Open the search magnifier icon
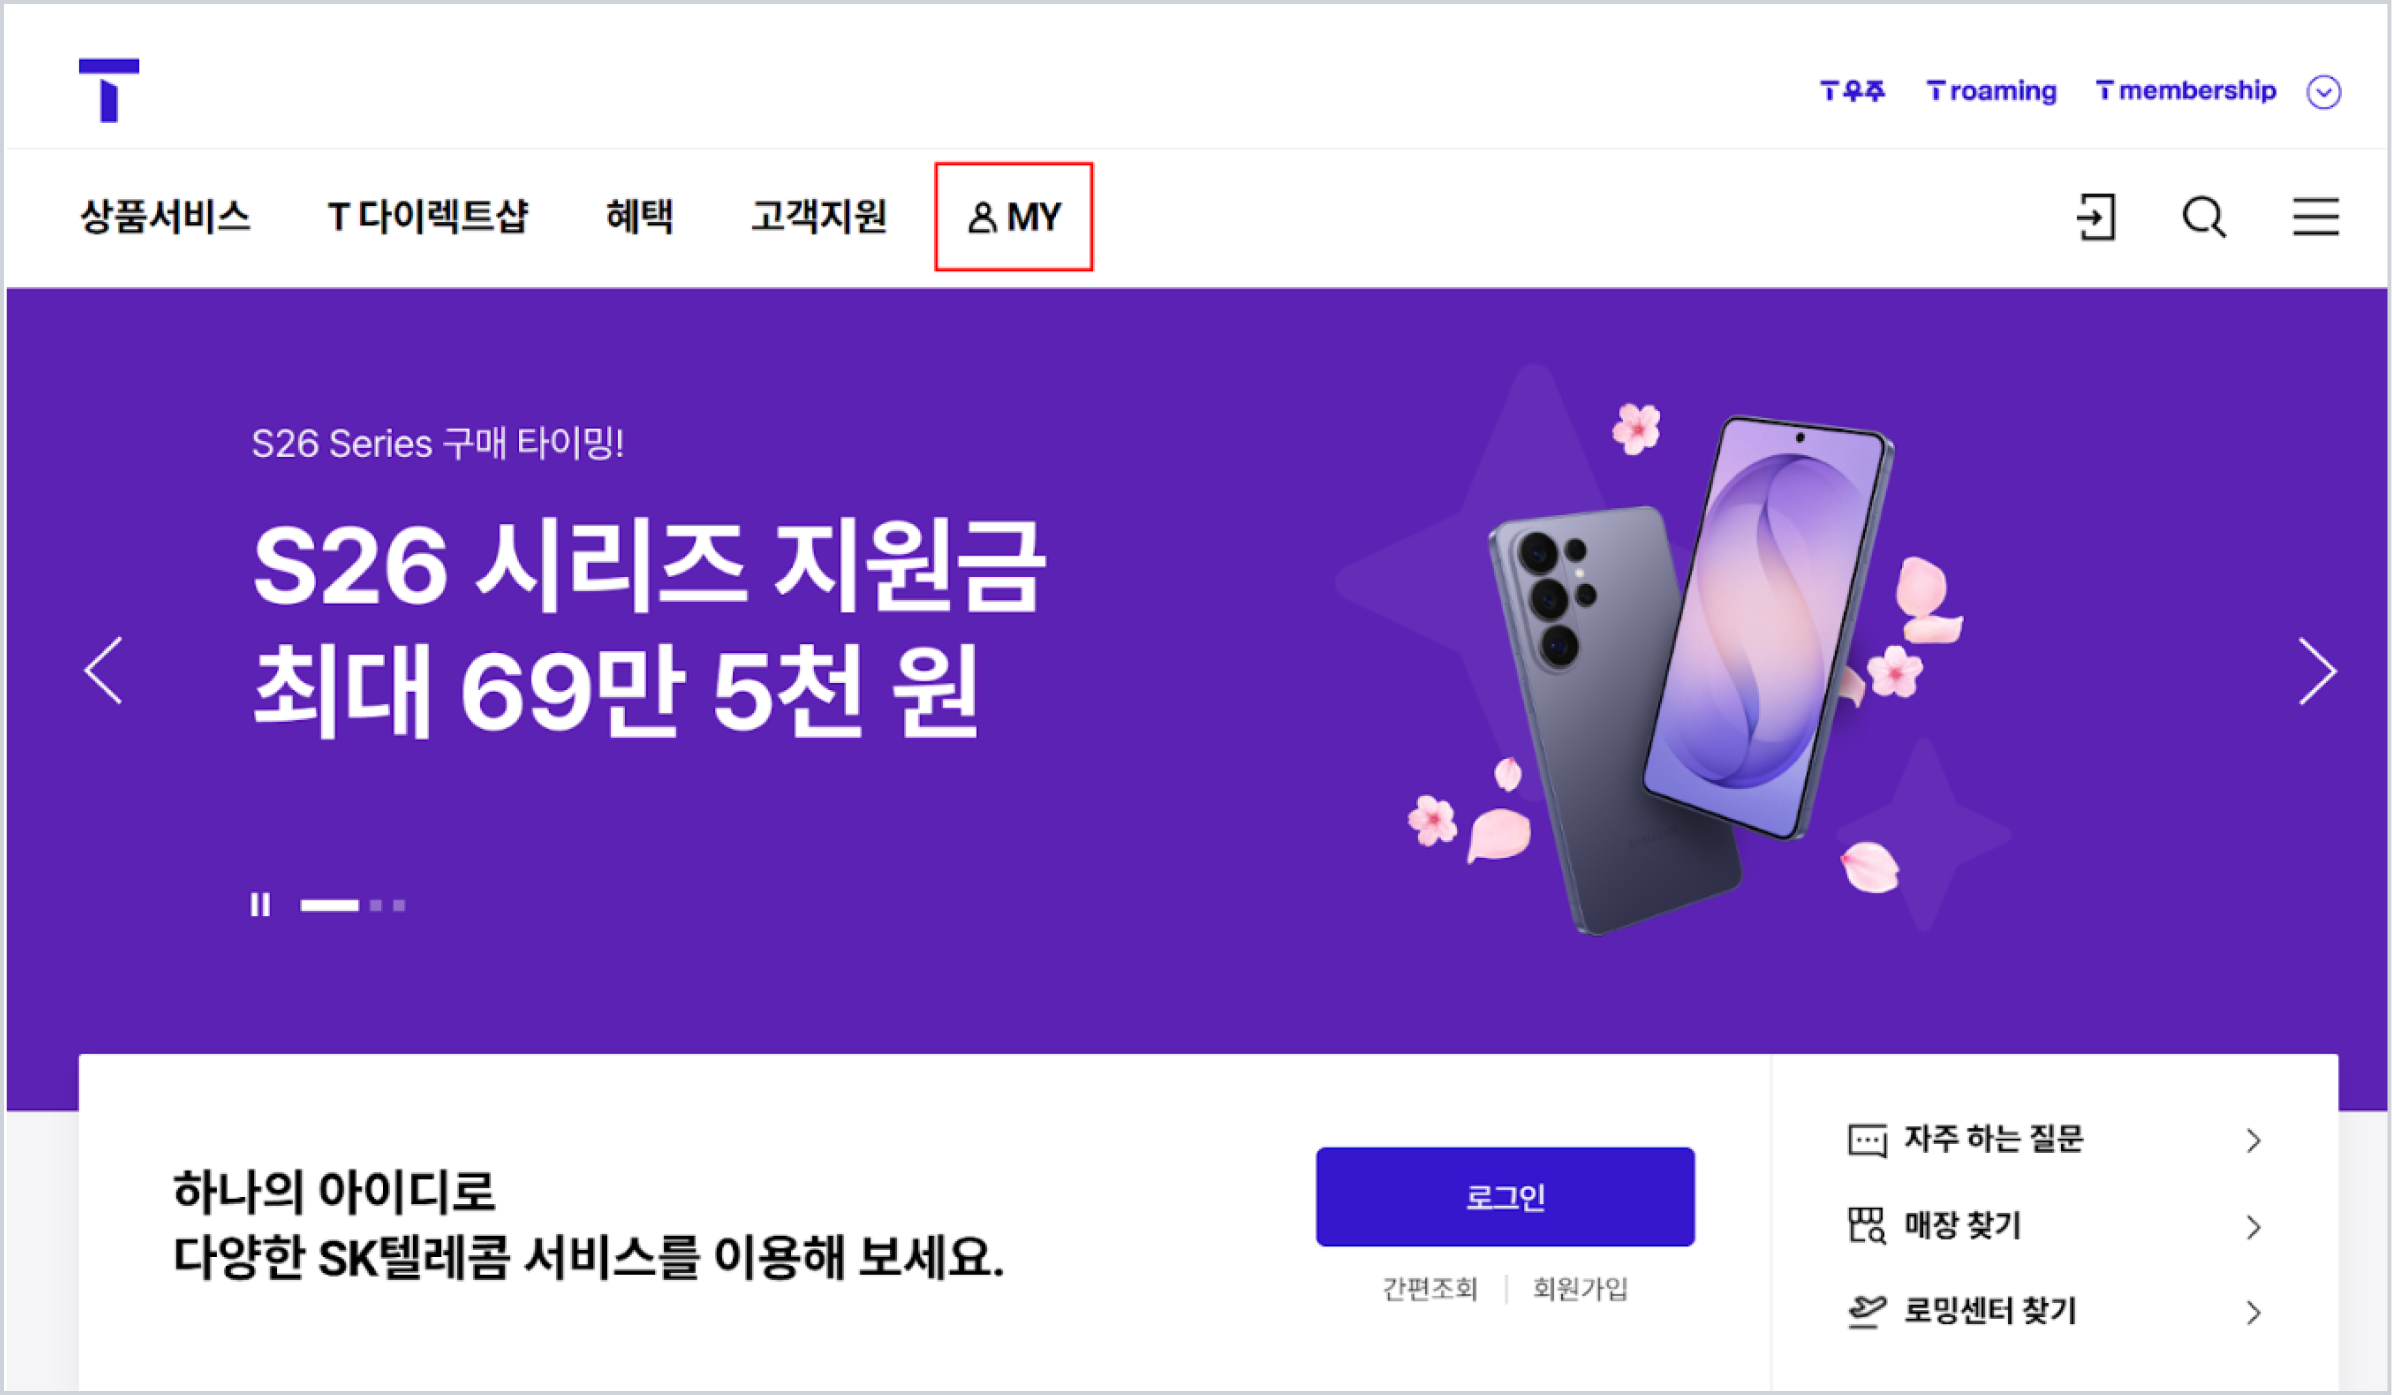The image size is (2392, 1395). pyautogui.click(x=2204, y=217)
